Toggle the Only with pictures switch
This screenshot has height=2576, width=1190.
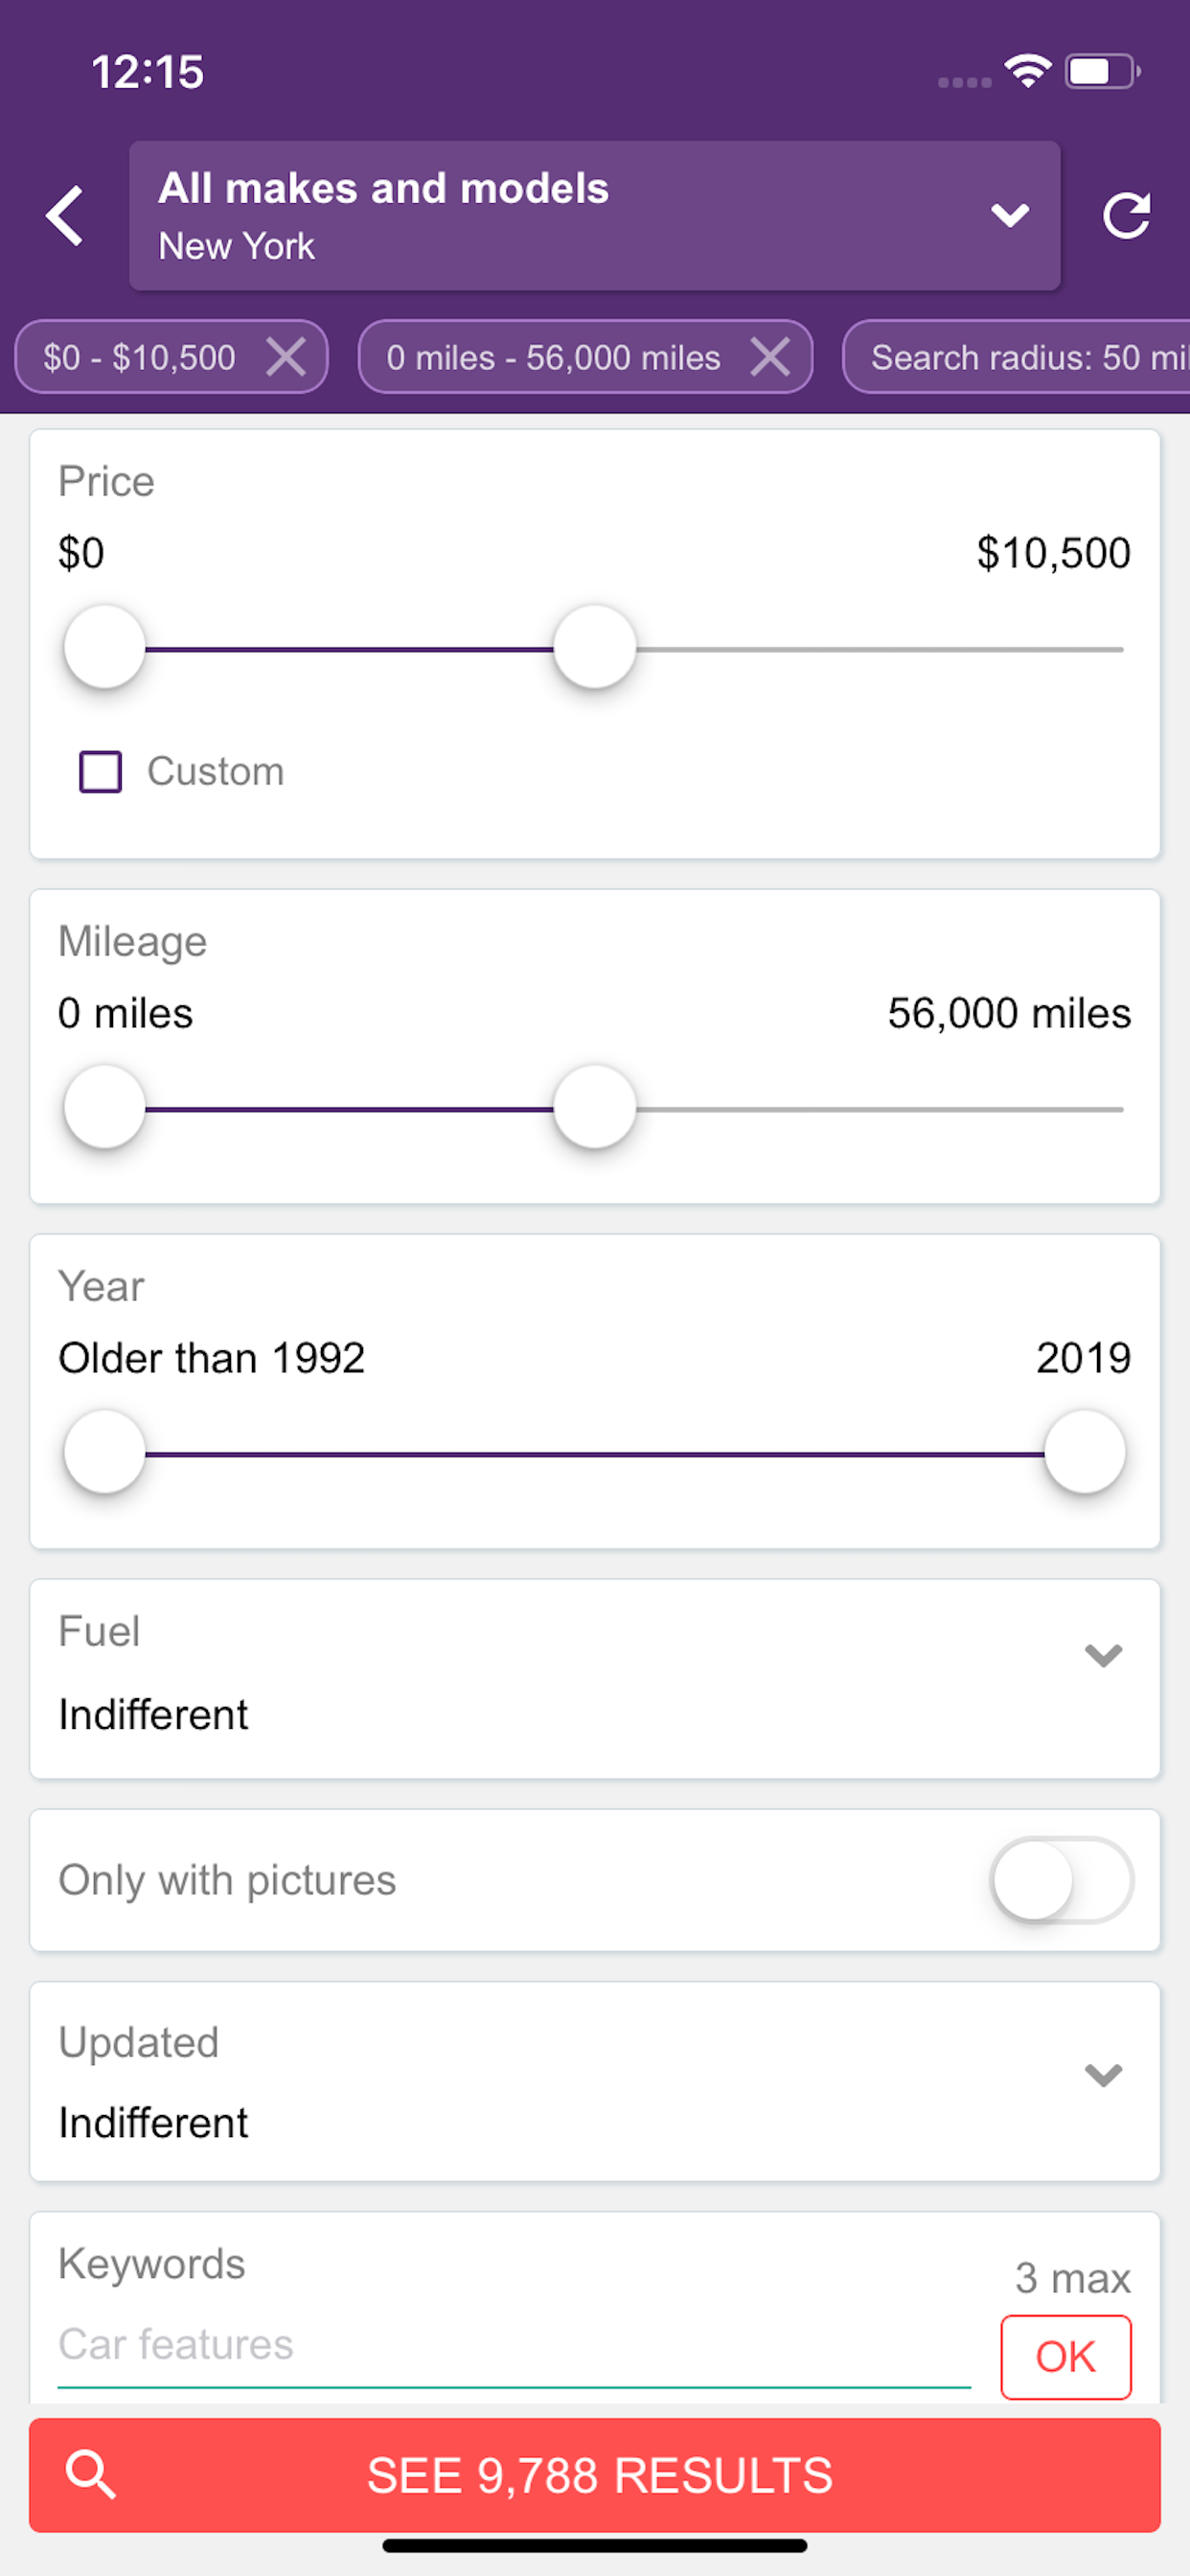click(1061, 1880)
